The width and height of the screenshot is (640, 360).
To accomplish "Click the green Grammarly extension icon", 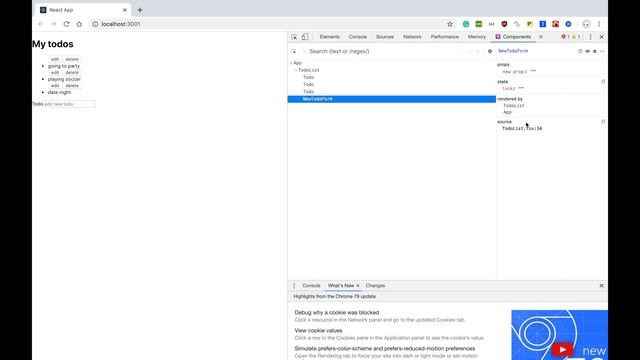I will 466,24.
